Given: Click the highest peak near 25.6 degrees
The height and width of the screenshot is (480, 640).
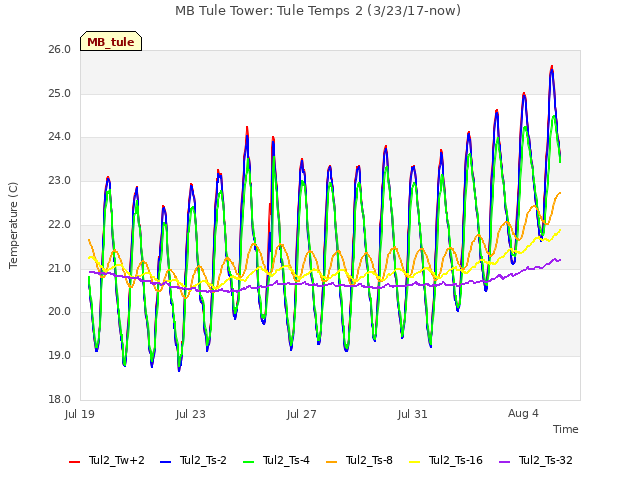Looking at the screenshot, I should click(x=552, y=67).
